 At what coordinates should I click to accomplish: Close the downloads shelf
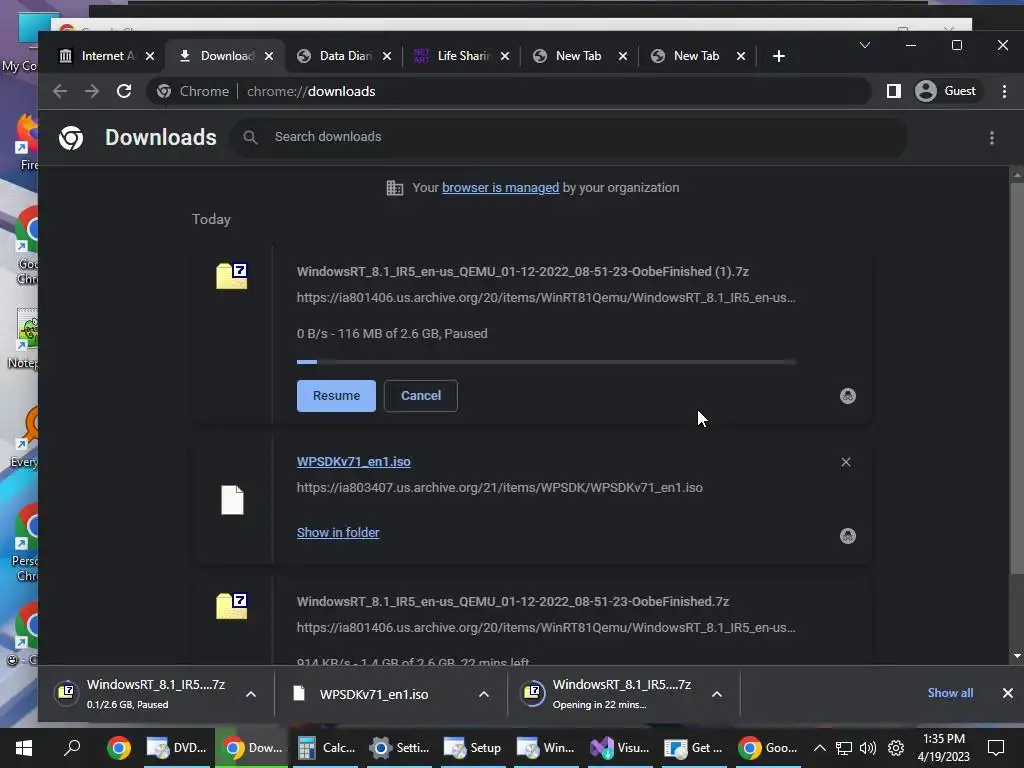pyautogui.click(x=1008, y=694)
